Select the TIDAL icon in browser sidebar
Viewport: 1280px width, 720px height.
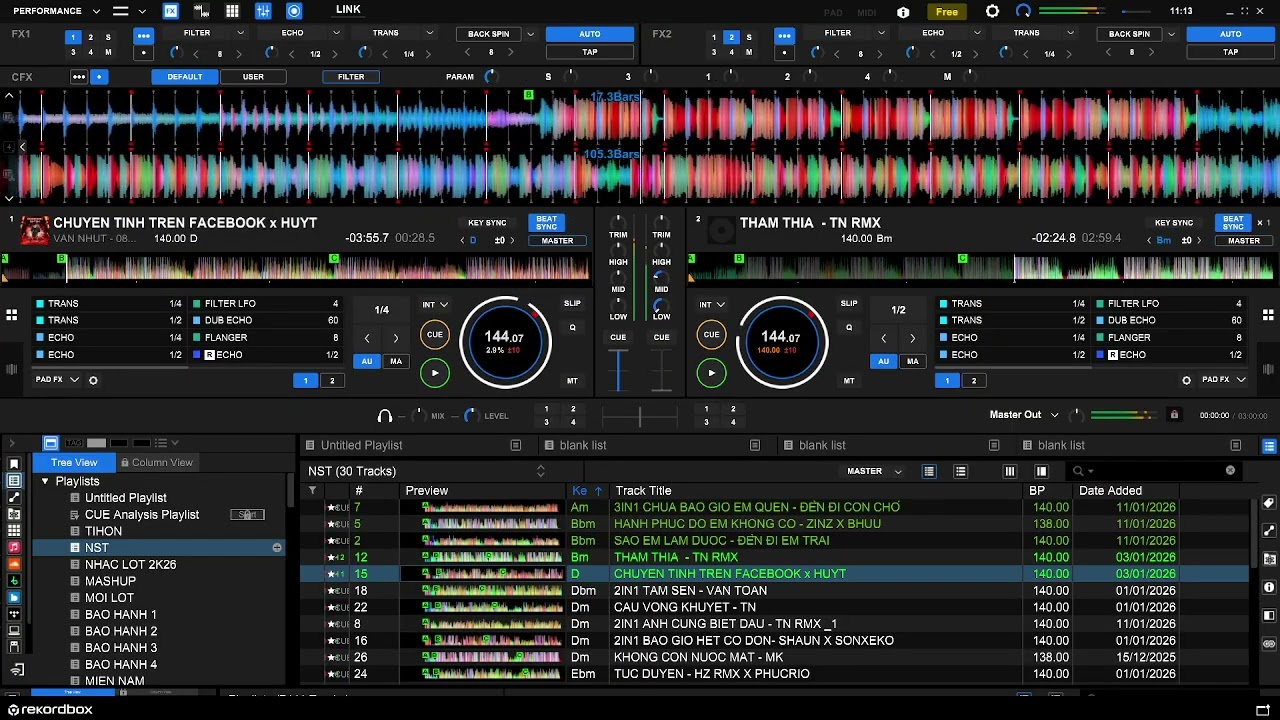(x=14, y=614)
